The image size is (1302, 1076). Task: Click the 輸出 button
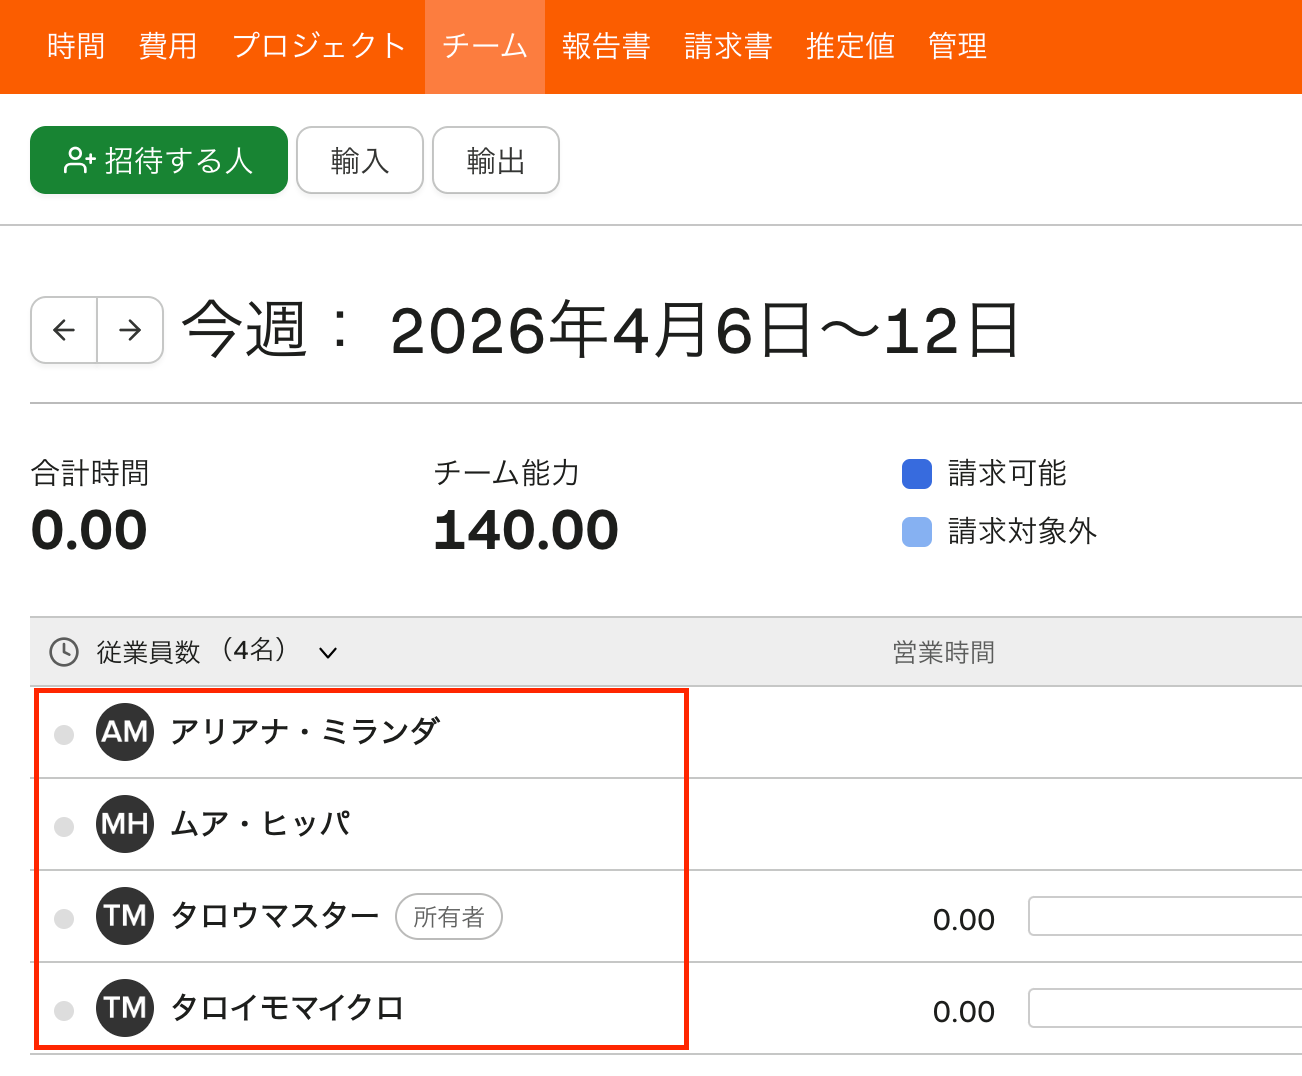[496, 160]
